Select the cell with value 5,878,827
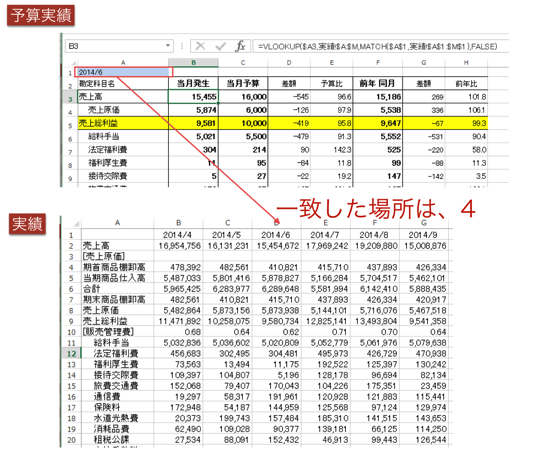 point(277,278)
